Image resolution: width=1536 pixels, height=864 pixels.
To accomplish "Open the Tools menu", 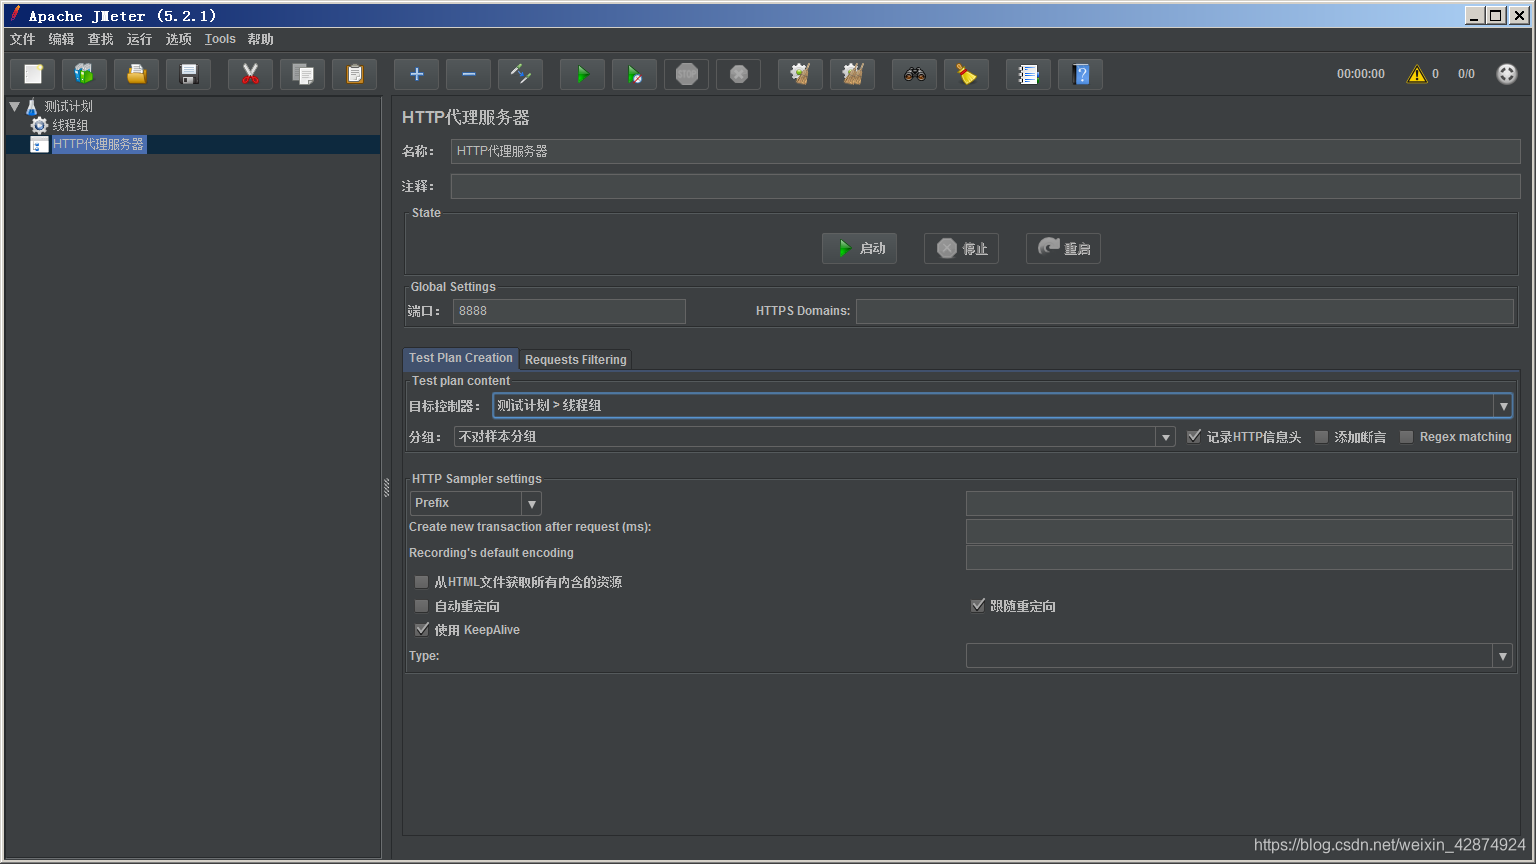I will [220, 39].
